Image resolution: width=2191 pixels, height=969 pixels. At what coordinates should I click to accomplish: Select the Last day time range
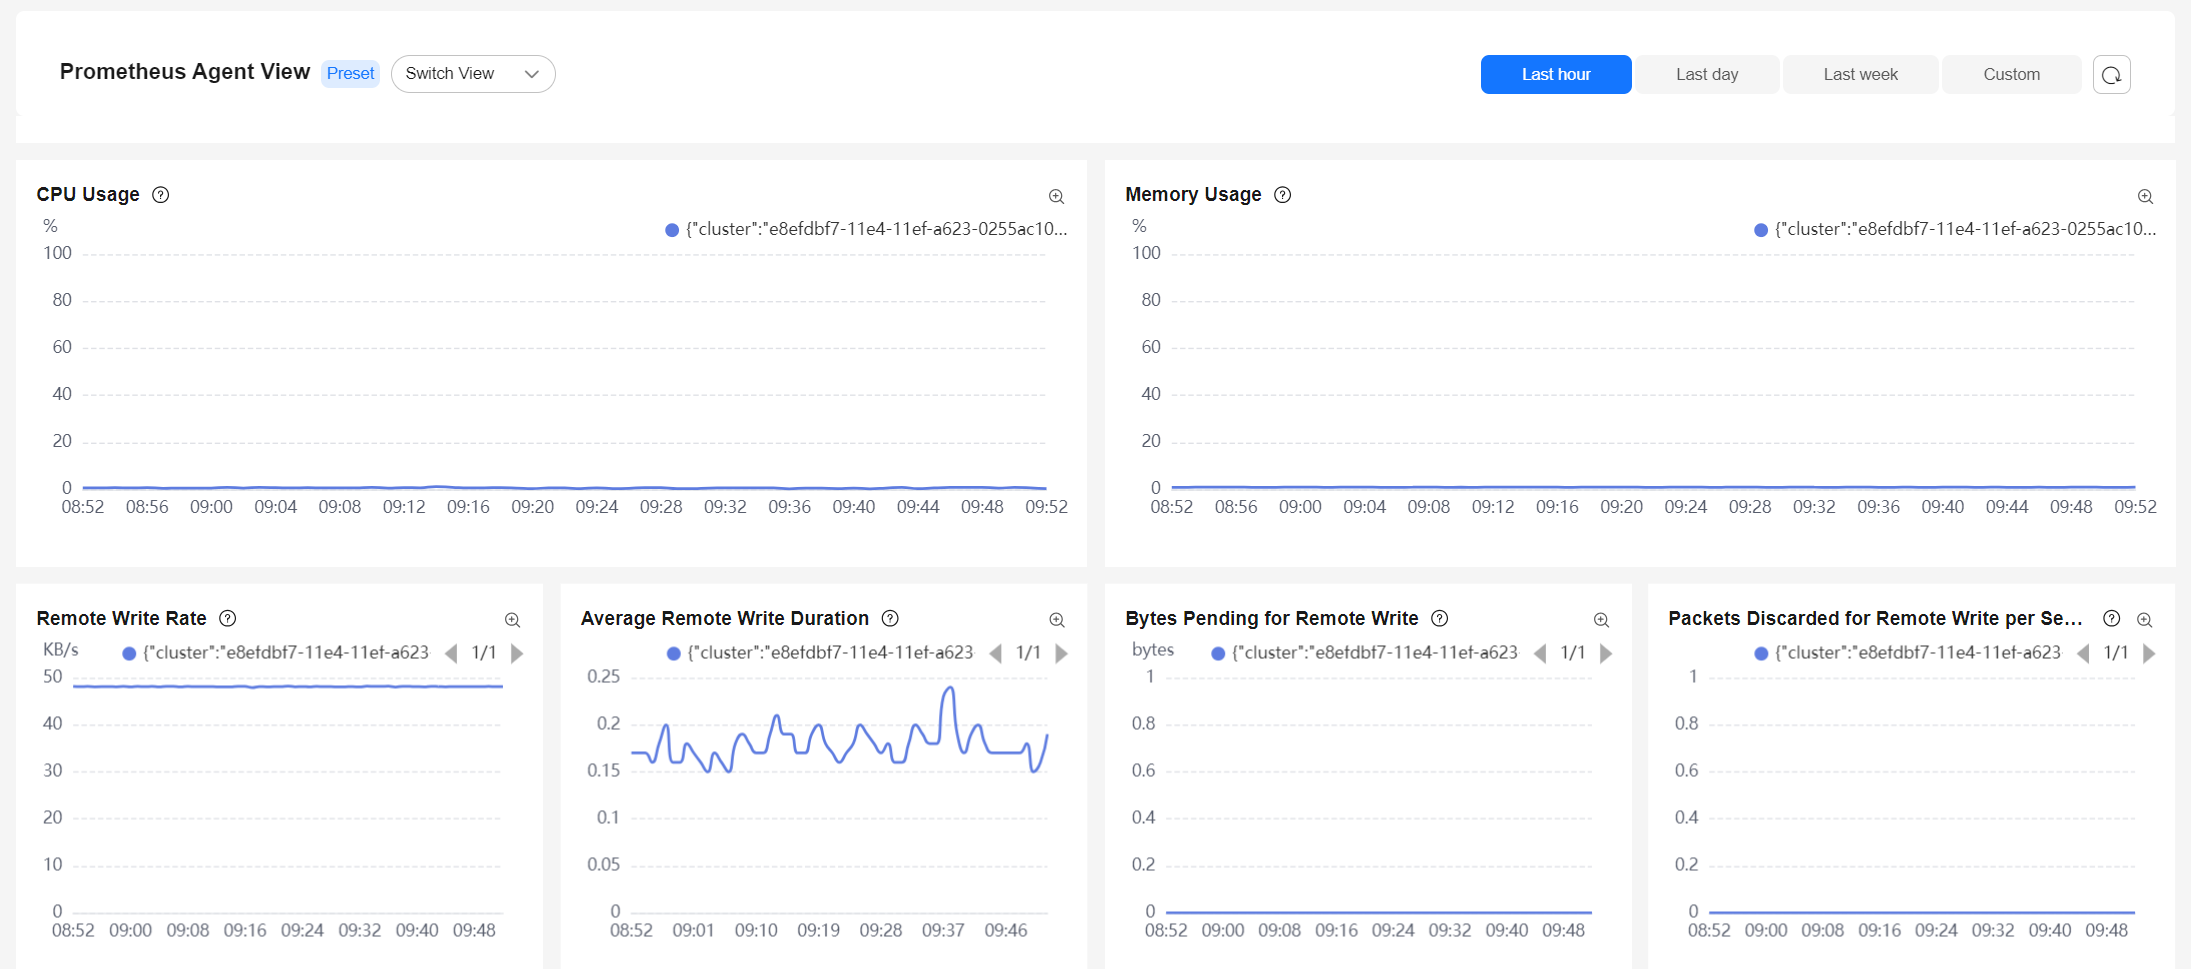(1707, 74)
